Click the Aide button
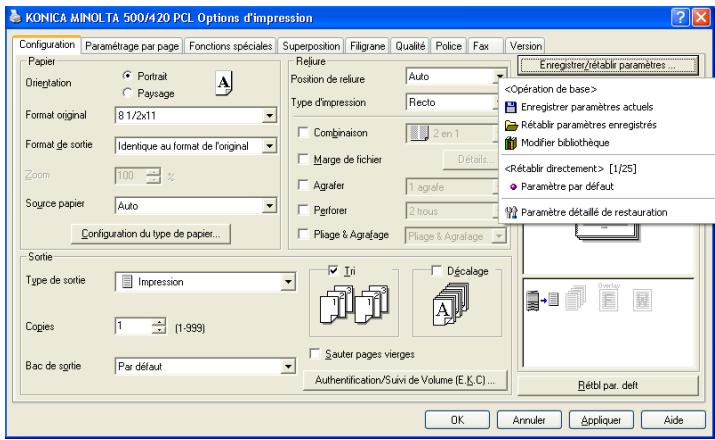Screen dimensions: 715x440 point(673,420)
